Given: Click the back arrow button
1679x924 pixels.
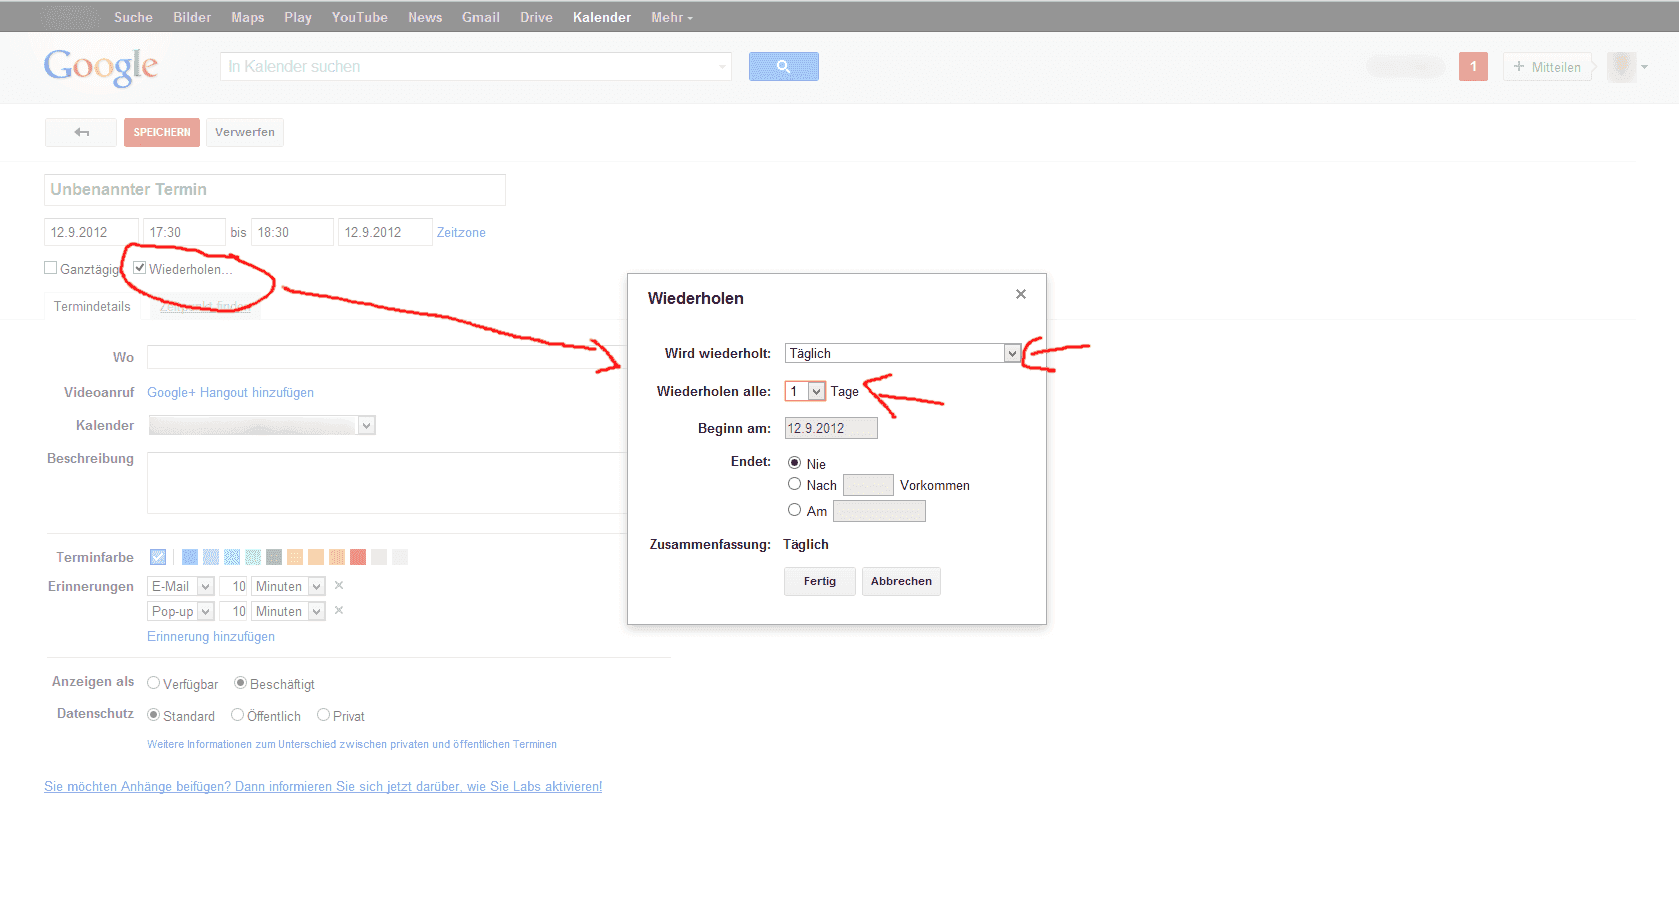Looking at the screenshot, I should 81,132.
